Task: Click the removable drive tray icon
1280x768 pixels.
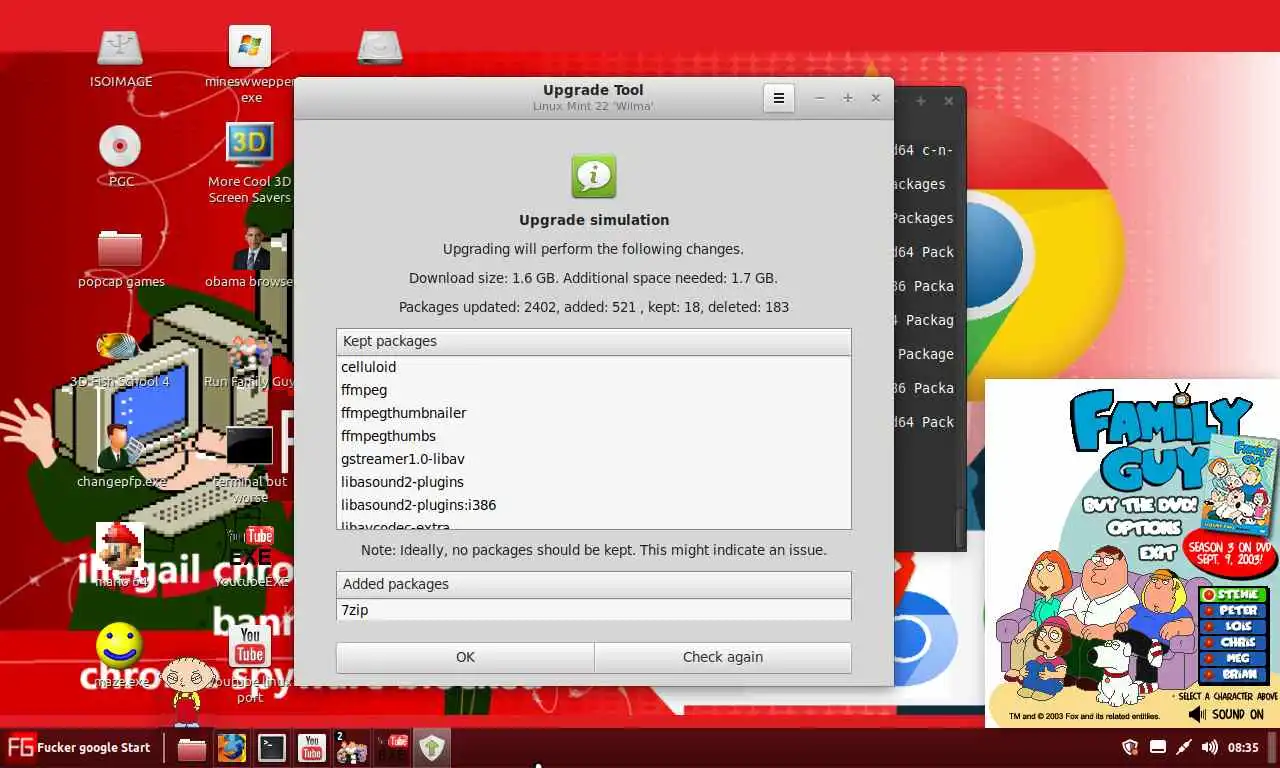Action: pos(1158,747)
